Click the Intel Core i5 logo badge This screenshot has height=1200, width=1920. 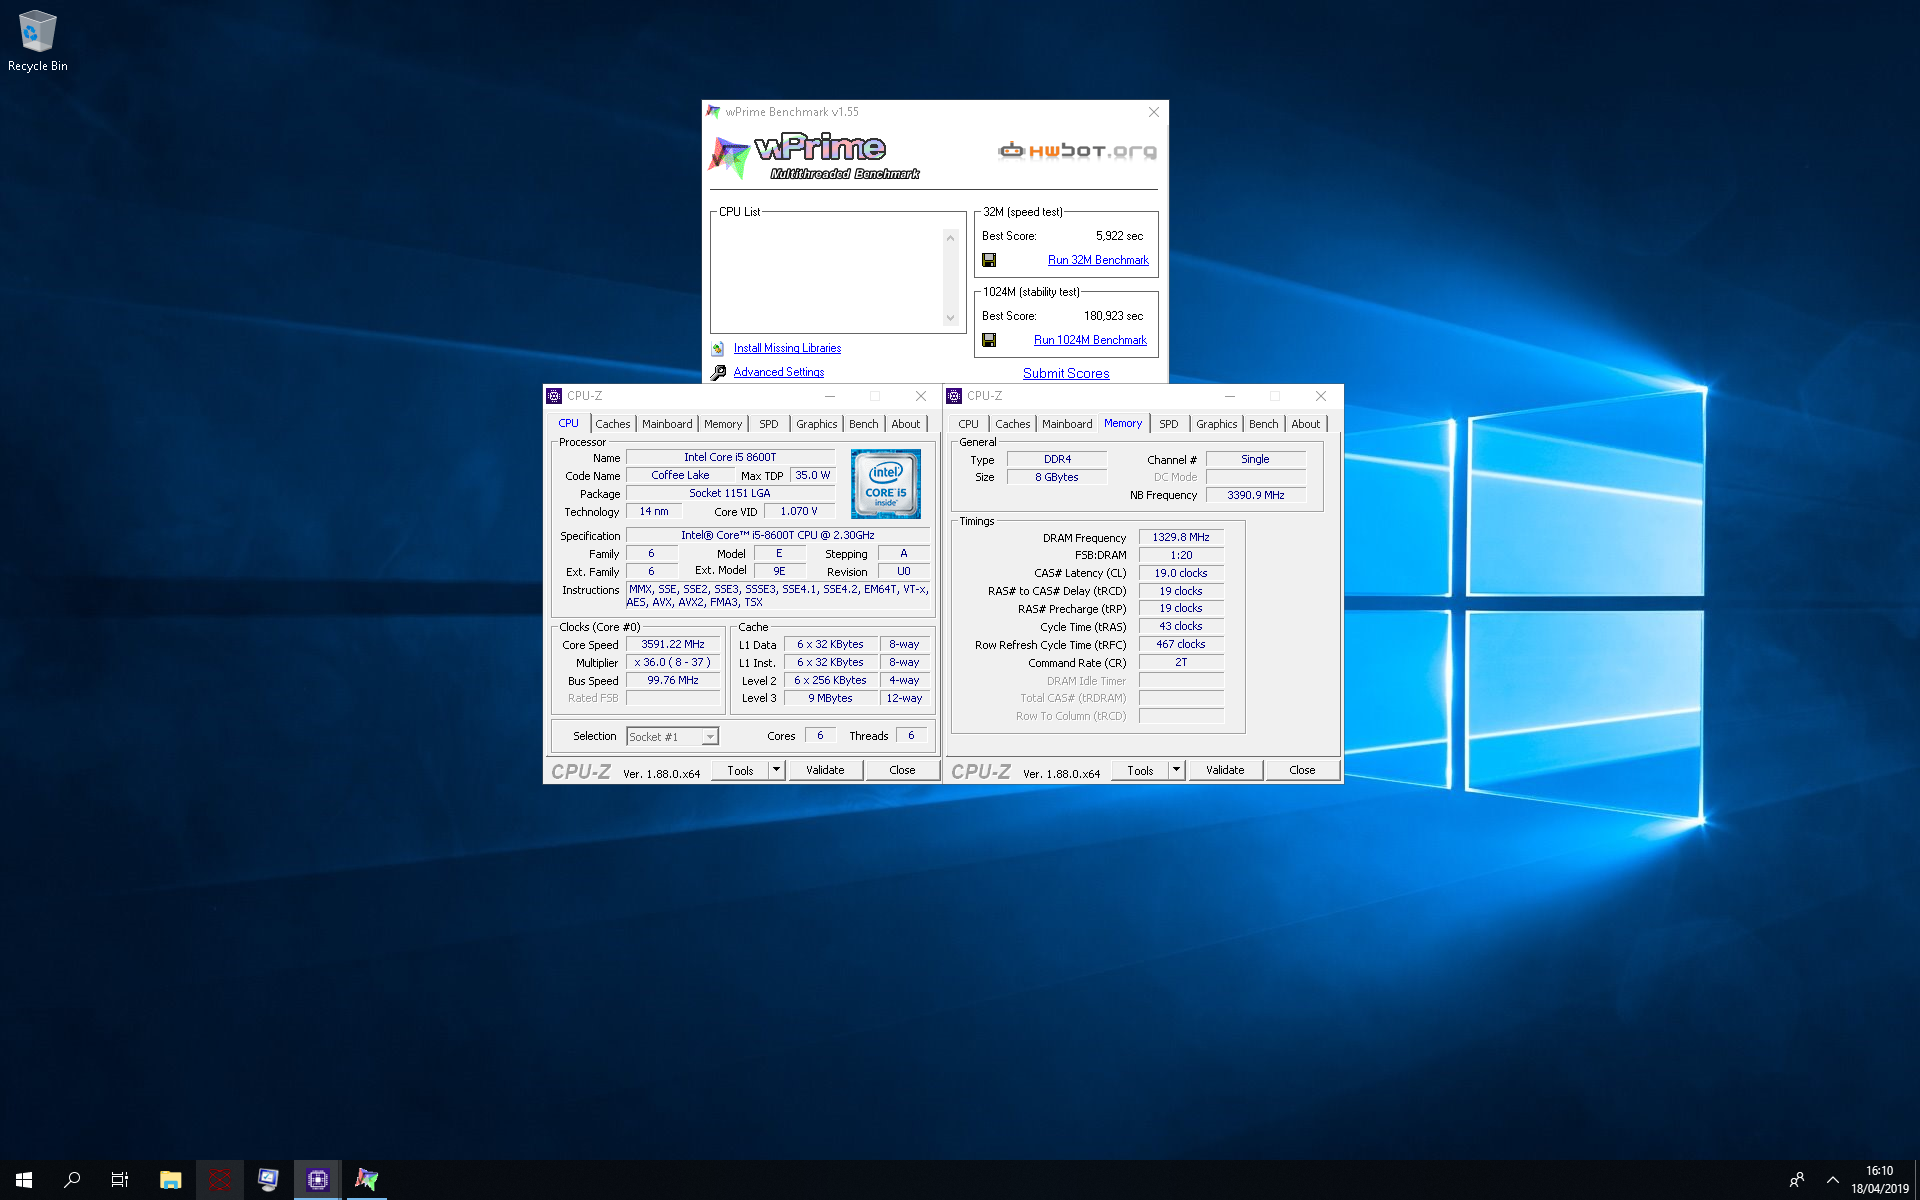click(885, 484)
